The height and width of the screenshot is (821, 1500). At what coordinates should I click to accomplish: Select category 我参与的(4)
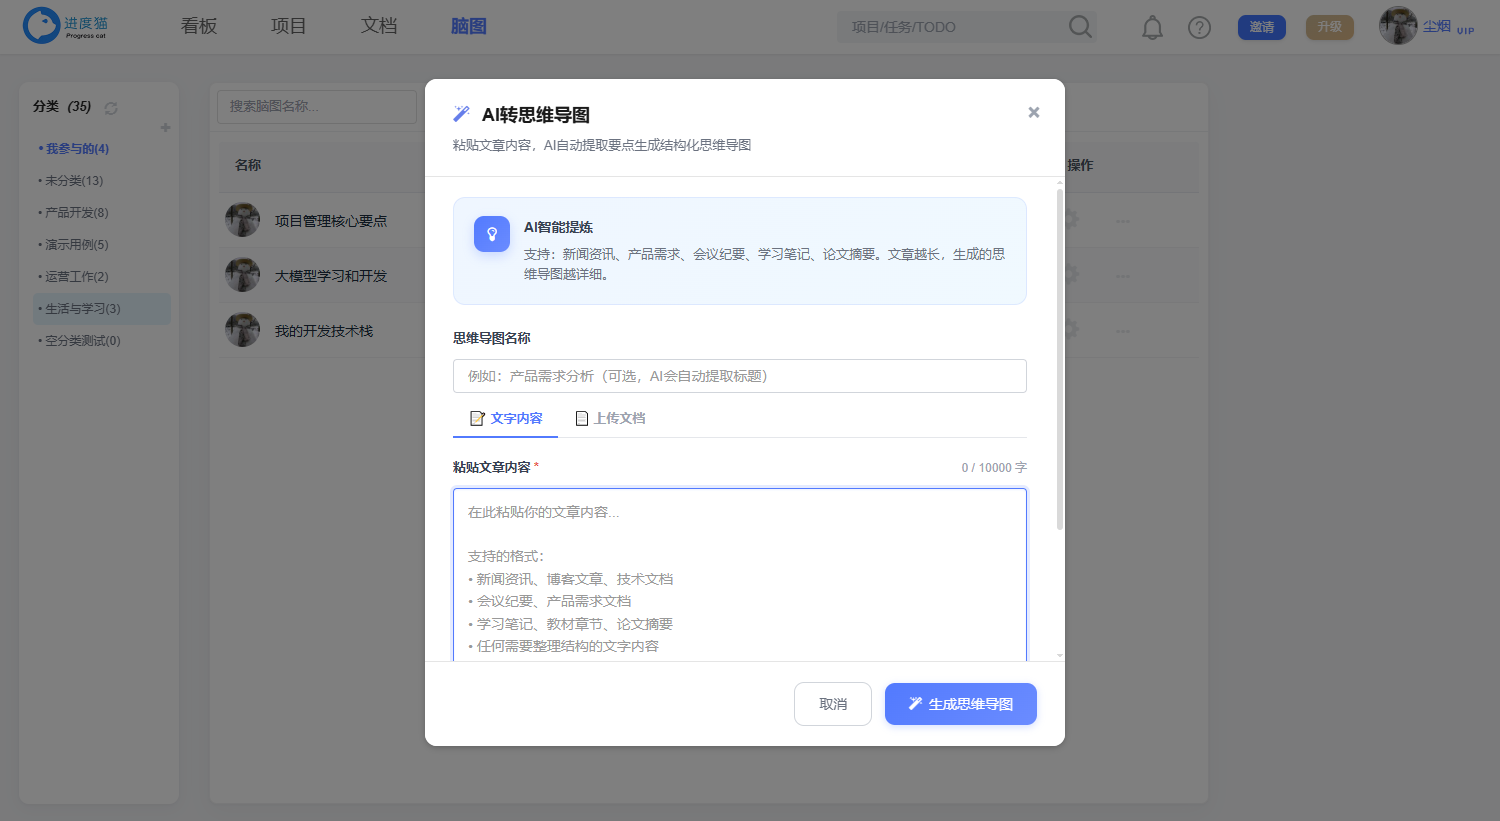click(75, 148)
